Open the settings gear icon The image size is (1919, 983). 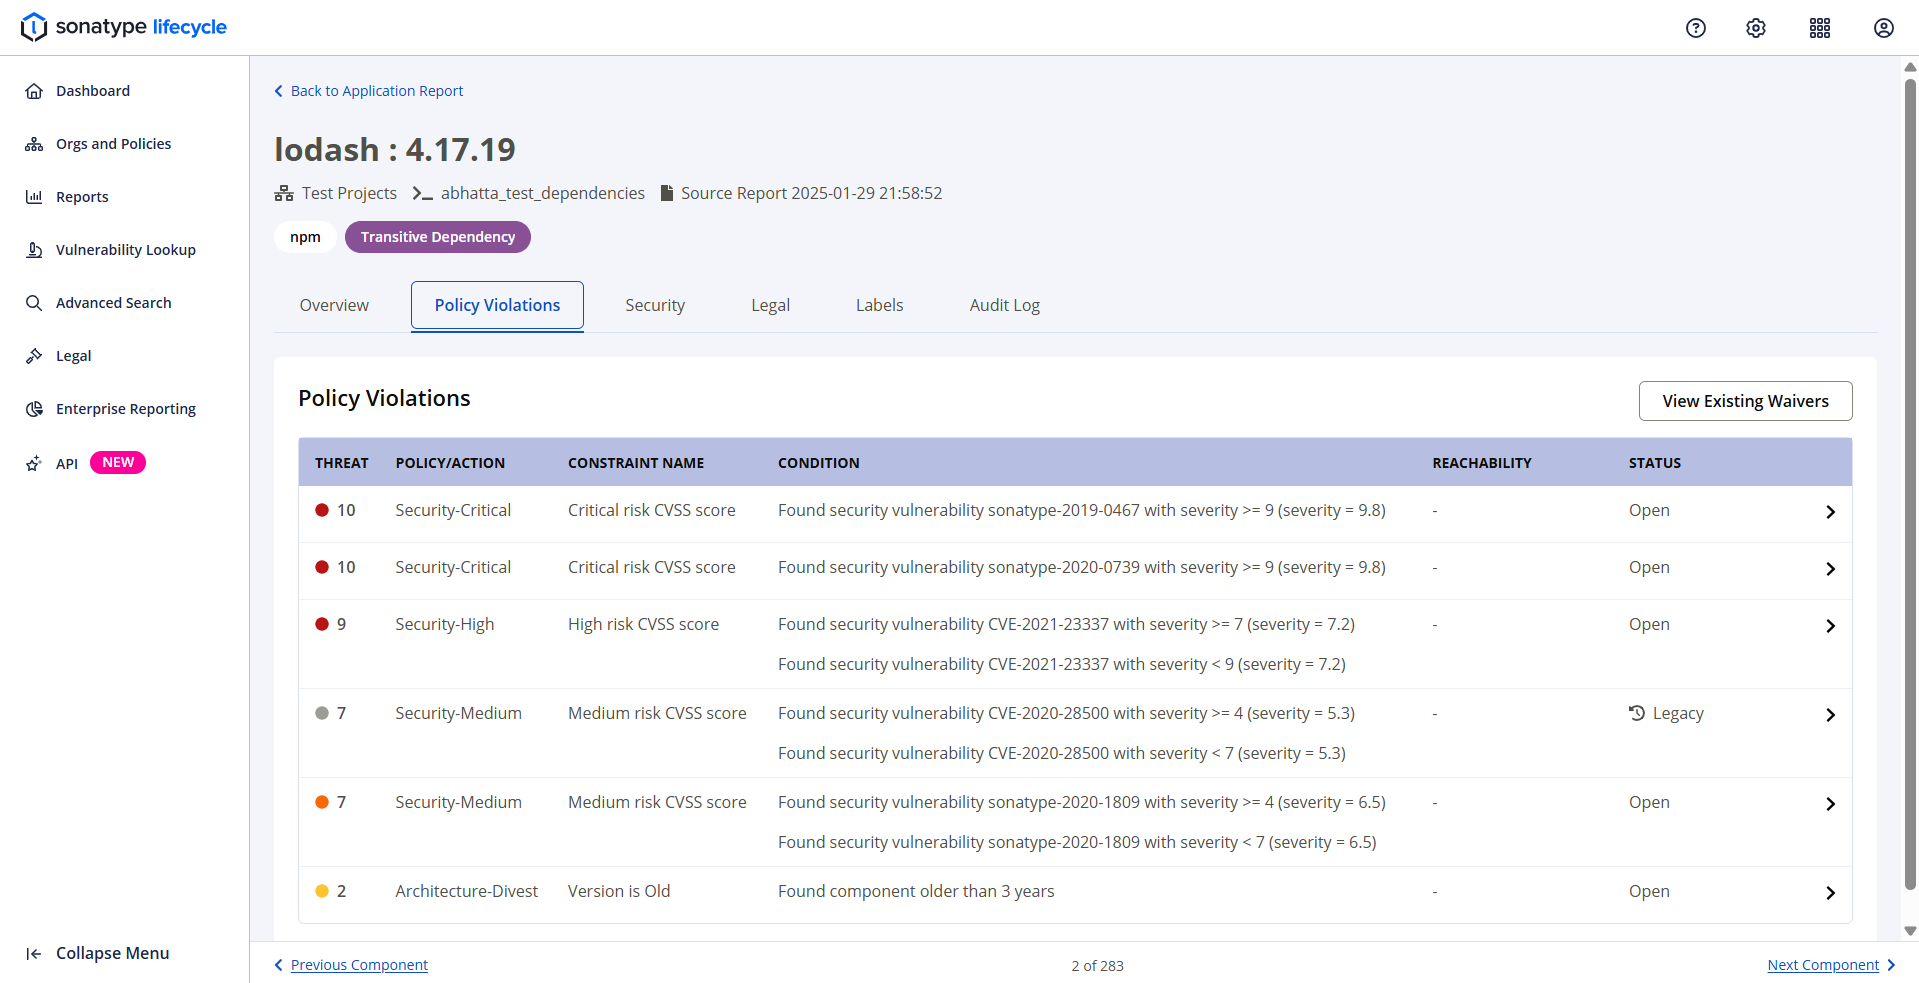pos(1756,28)
